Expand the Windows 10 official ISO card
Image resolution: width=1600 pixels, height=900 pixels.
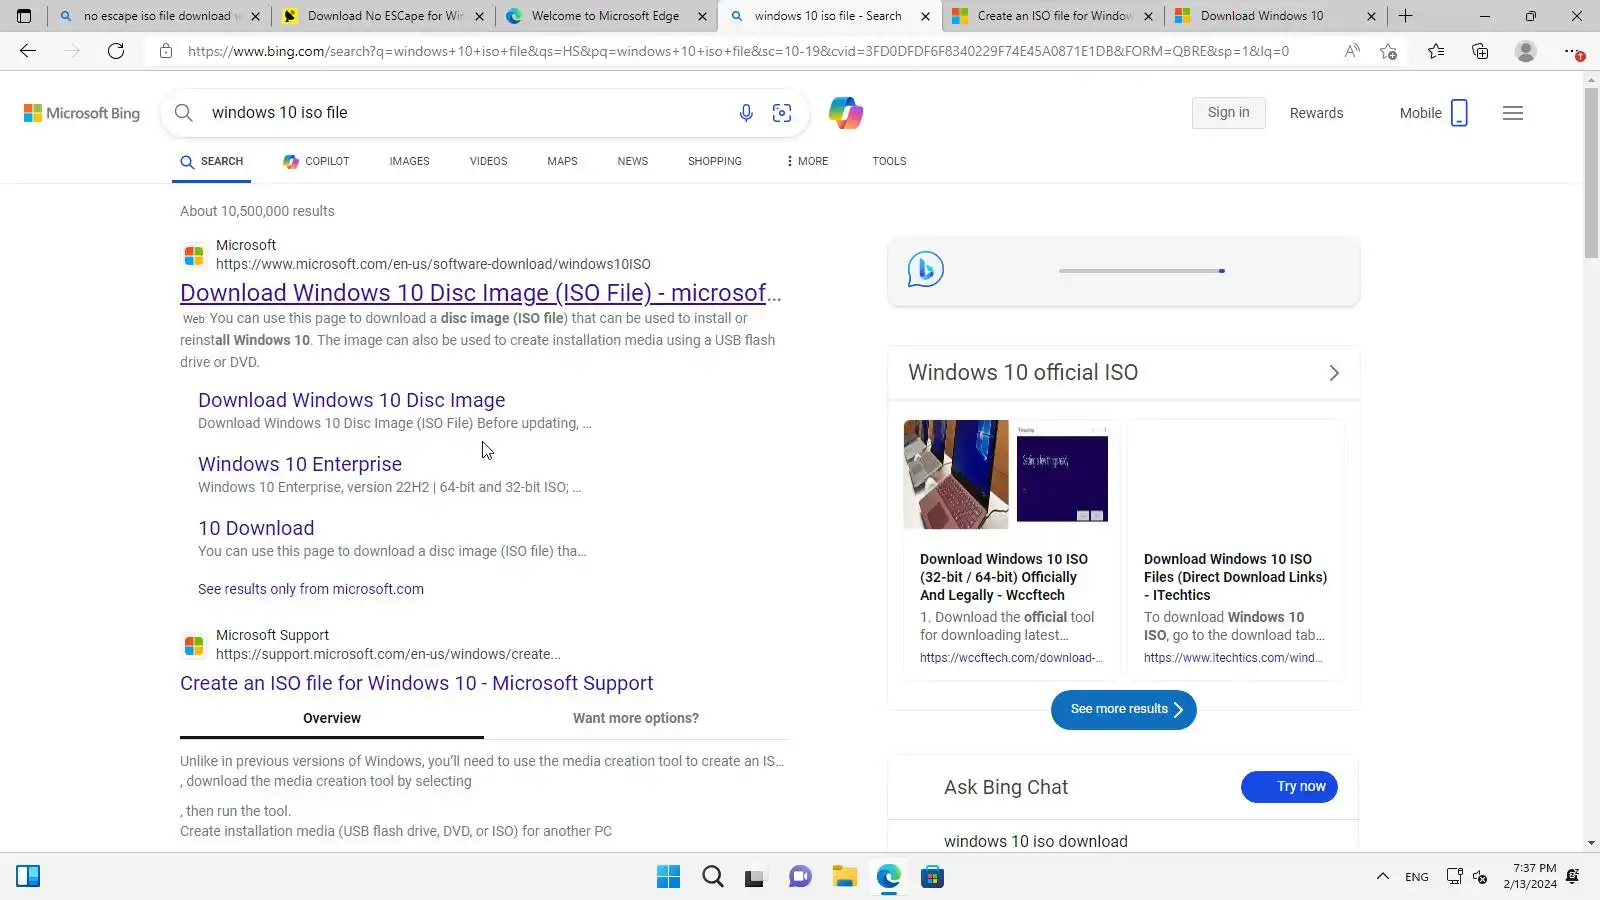coord(1334,373)
